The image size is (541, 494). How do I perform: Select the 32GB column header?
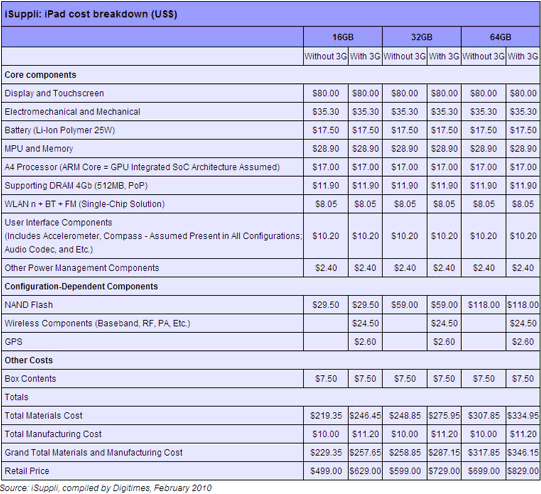(x=422, y=37)
